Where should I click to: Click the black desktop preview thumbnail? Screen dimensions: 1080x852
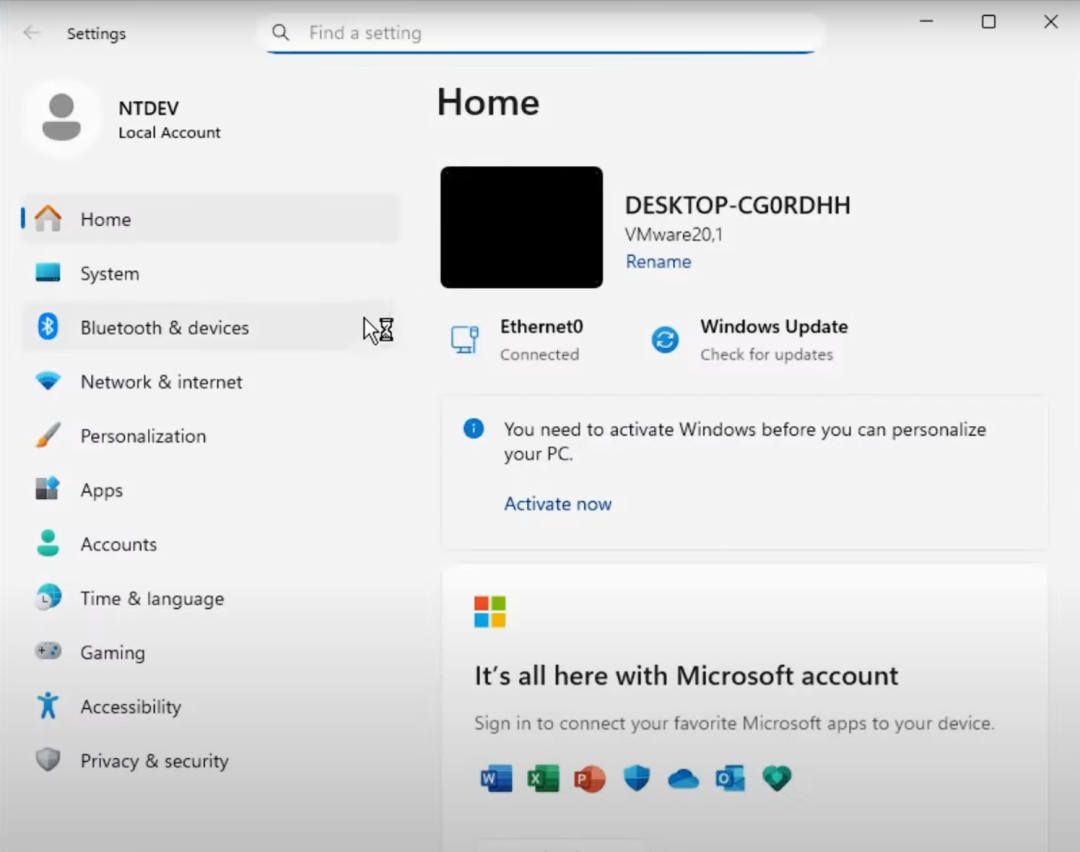[521, 227]
